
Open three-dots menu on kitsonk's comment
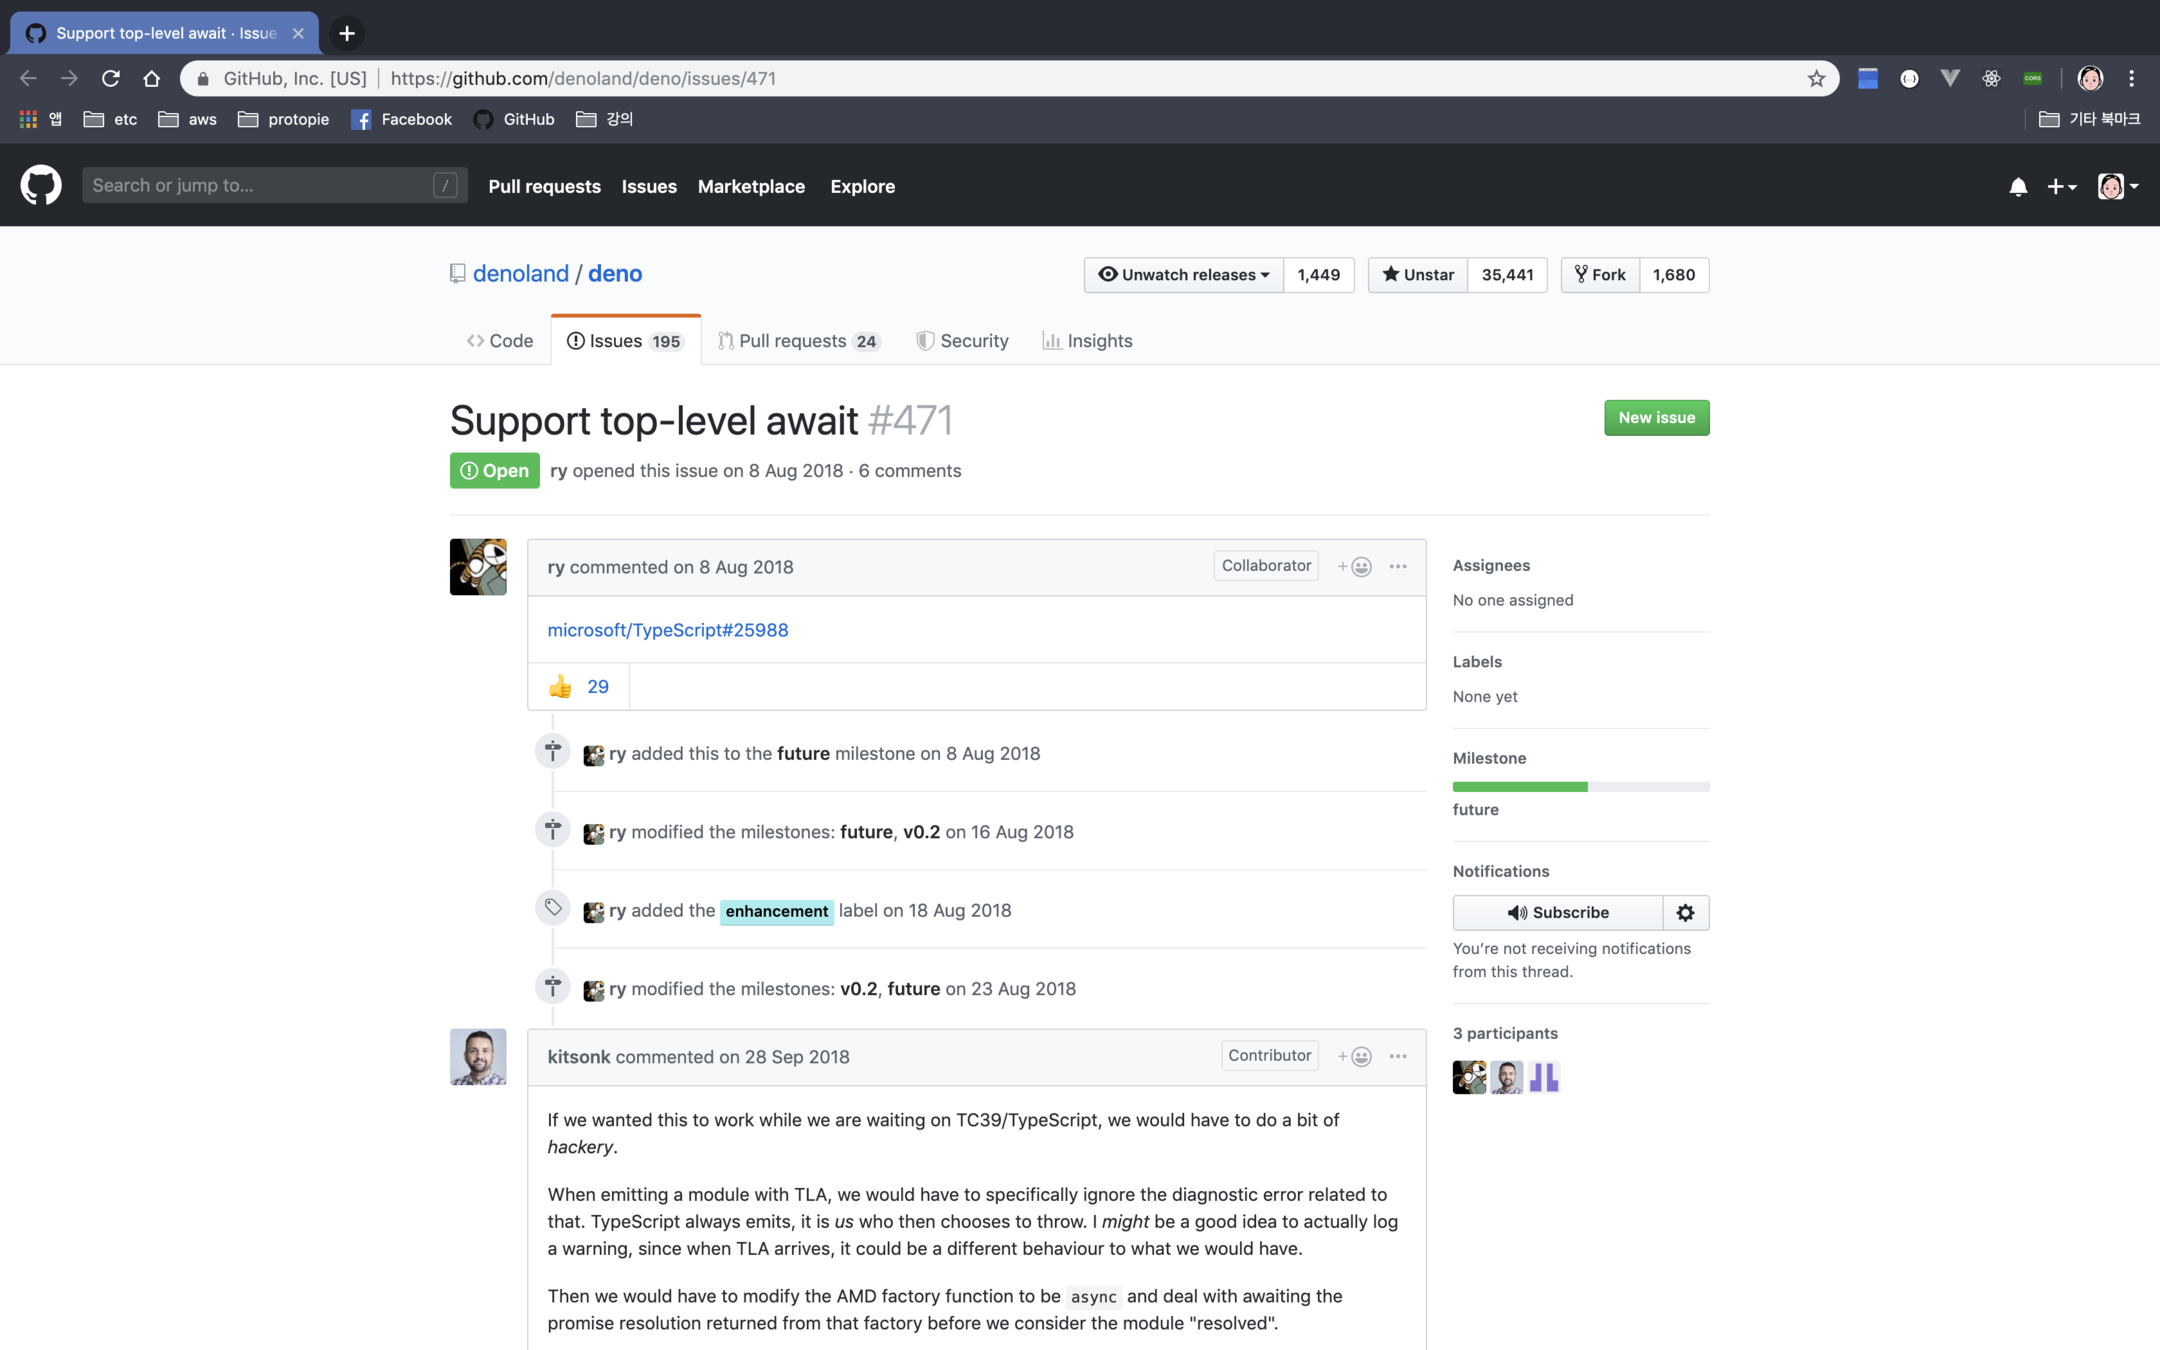(1398, 1056)
